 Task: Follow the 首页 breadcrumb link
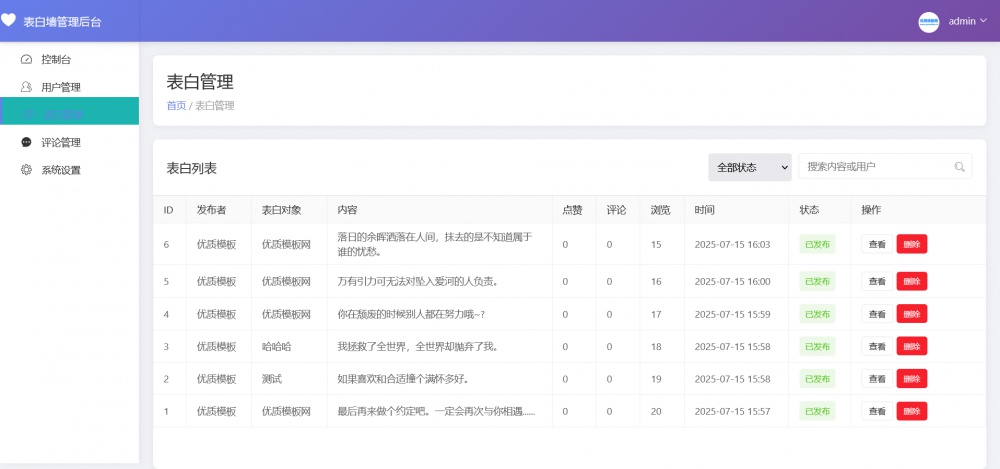click(x=176, y=105)
